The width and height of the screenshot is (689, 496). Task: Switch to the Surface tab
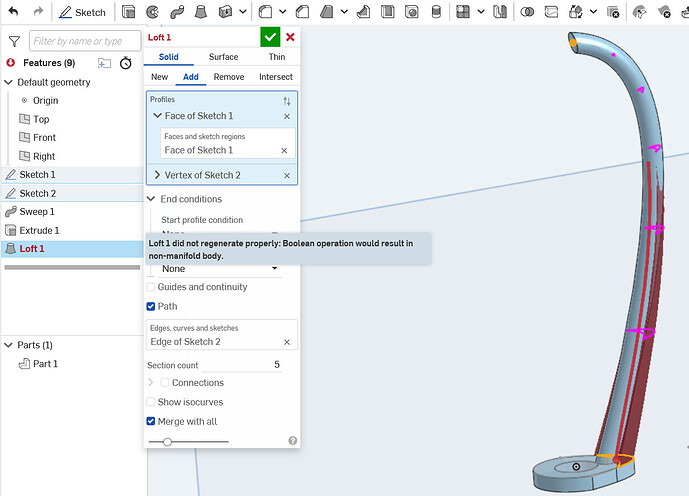click(223, 57)
